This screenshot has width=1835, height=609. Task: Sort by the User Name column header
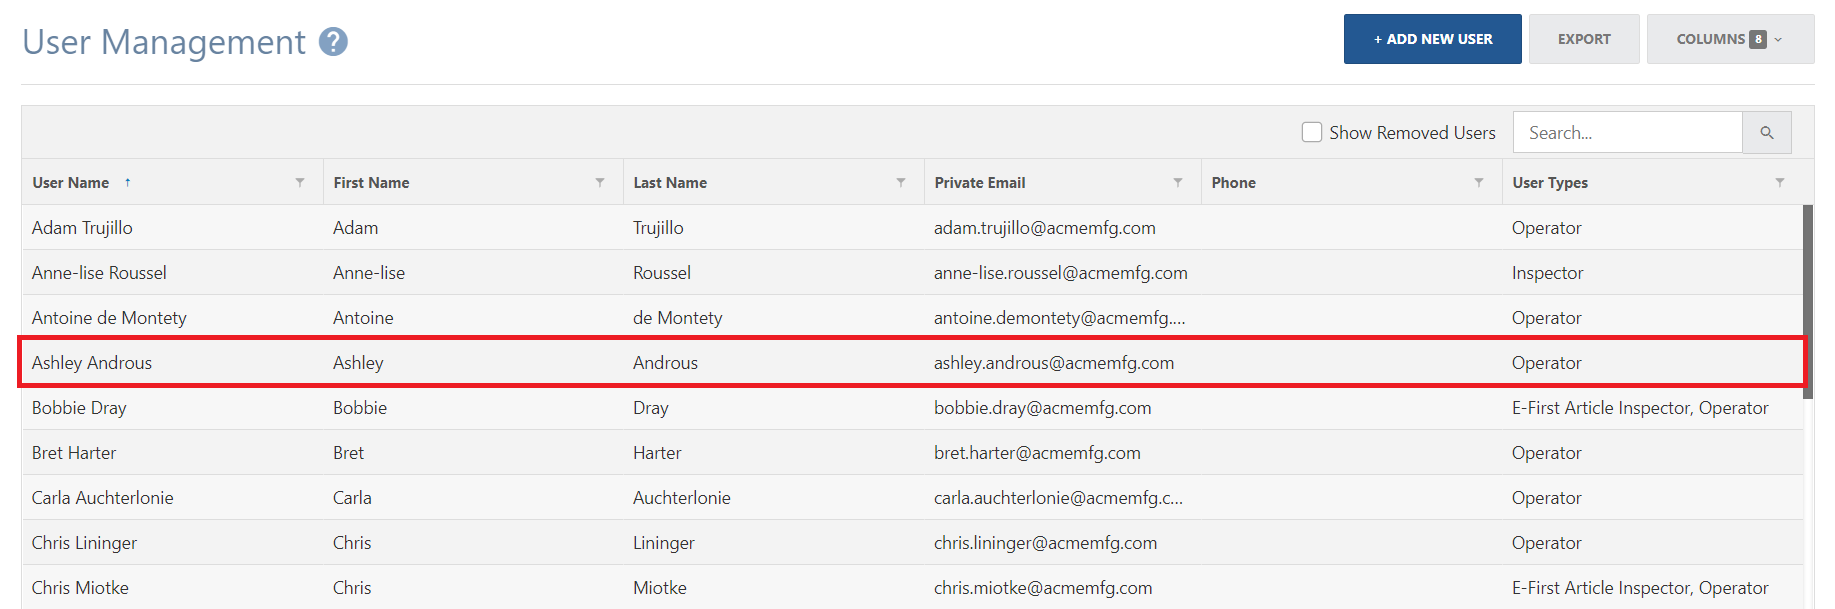point(70,182)
